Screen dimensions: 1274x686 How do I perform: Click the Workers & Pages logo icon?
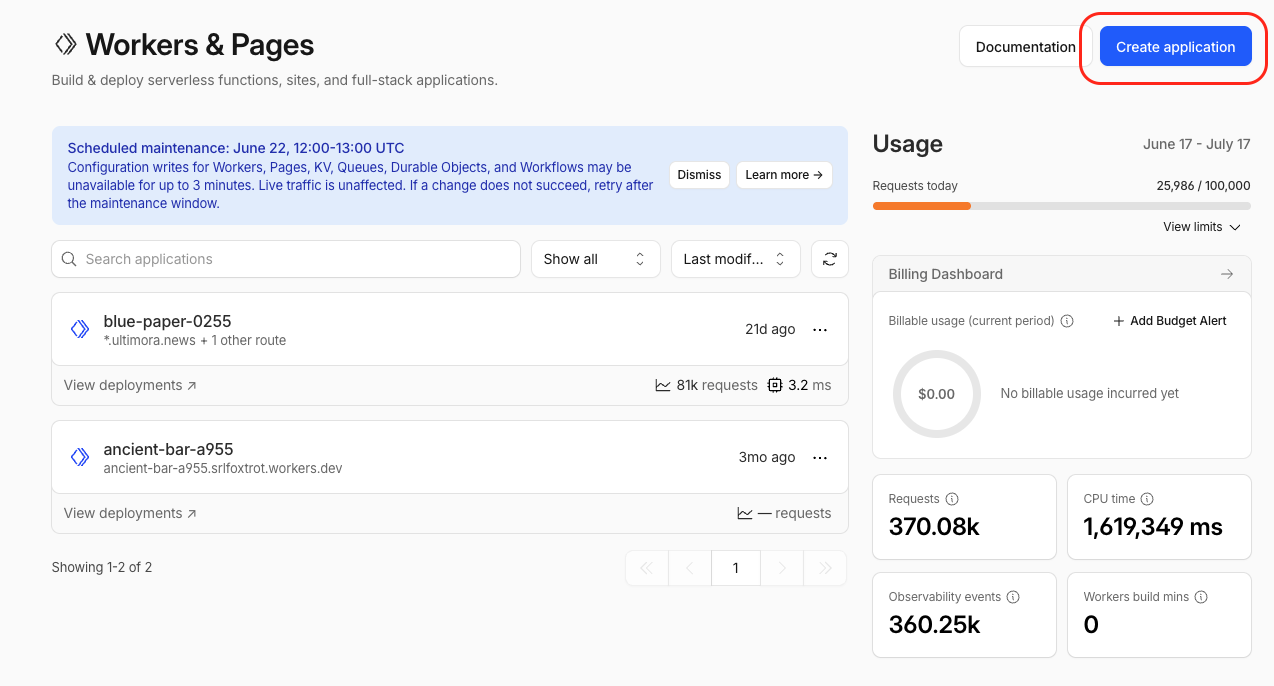(x=65, y=44)
